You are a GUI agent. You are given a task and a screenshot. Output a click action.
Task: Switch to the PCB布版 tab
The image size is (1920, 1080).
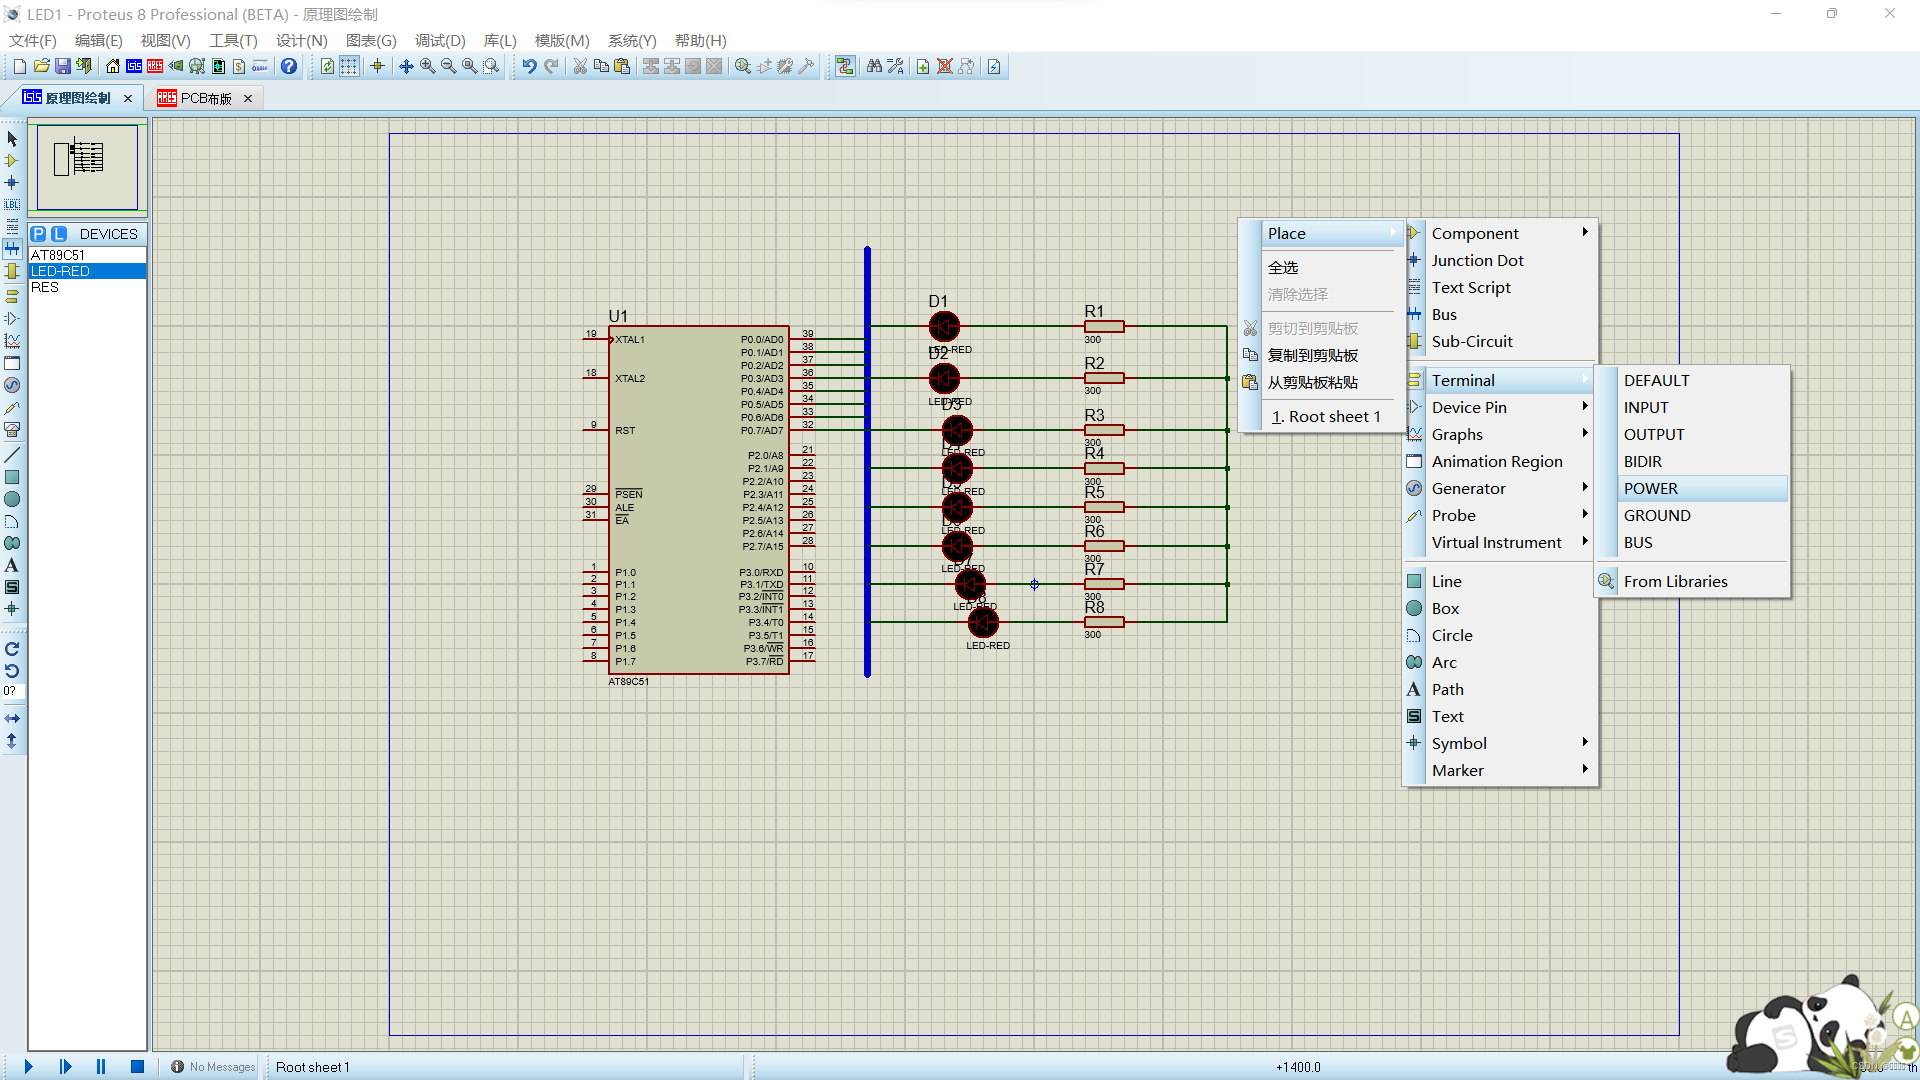pyautogui.click(x=205, y=98)
